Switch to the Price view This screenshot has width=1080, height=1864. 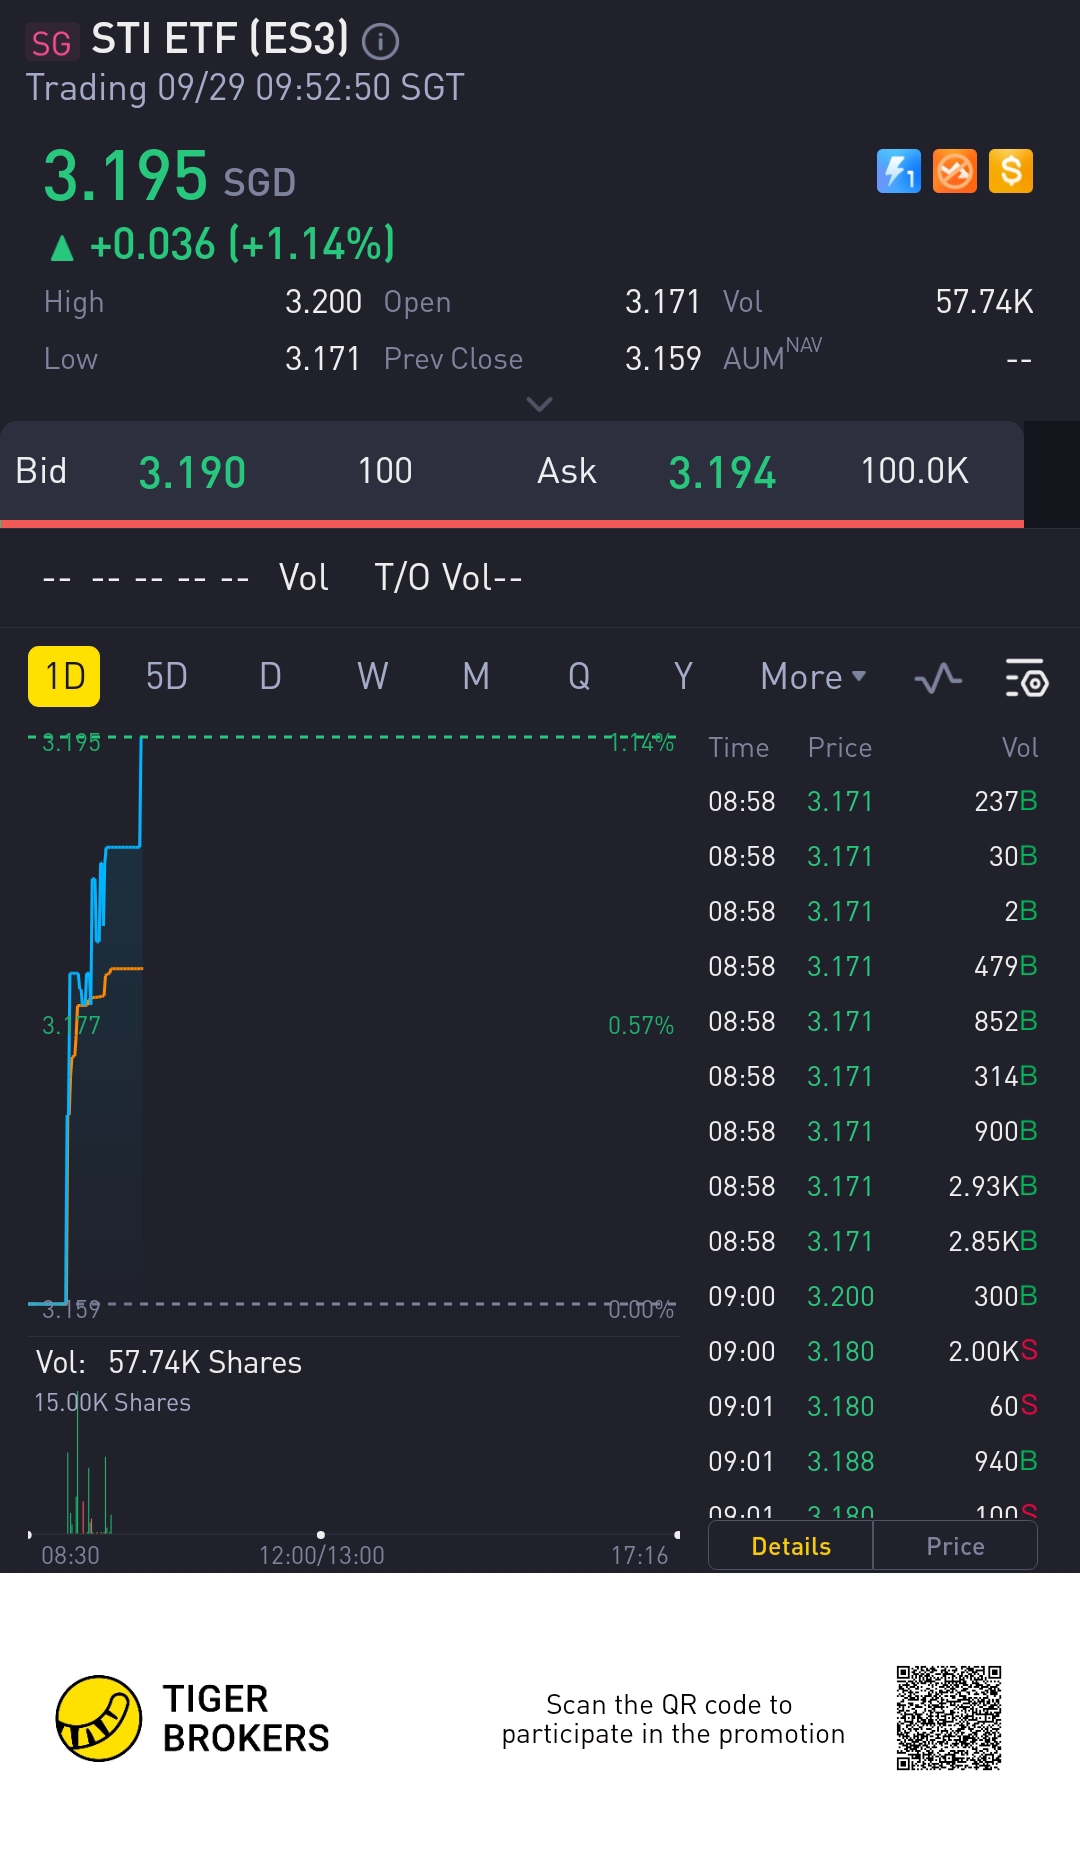tap(955, 1546)
